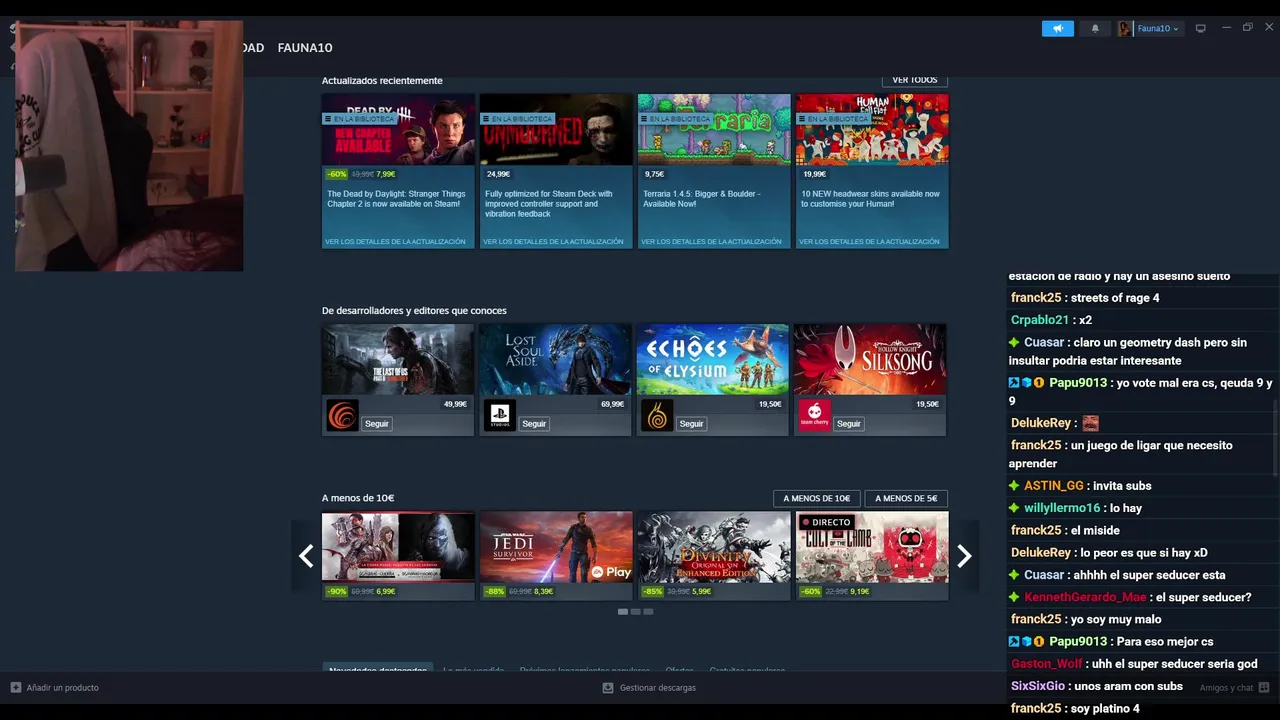Click the SixSixGio username in chat

tap(1038, 686)
